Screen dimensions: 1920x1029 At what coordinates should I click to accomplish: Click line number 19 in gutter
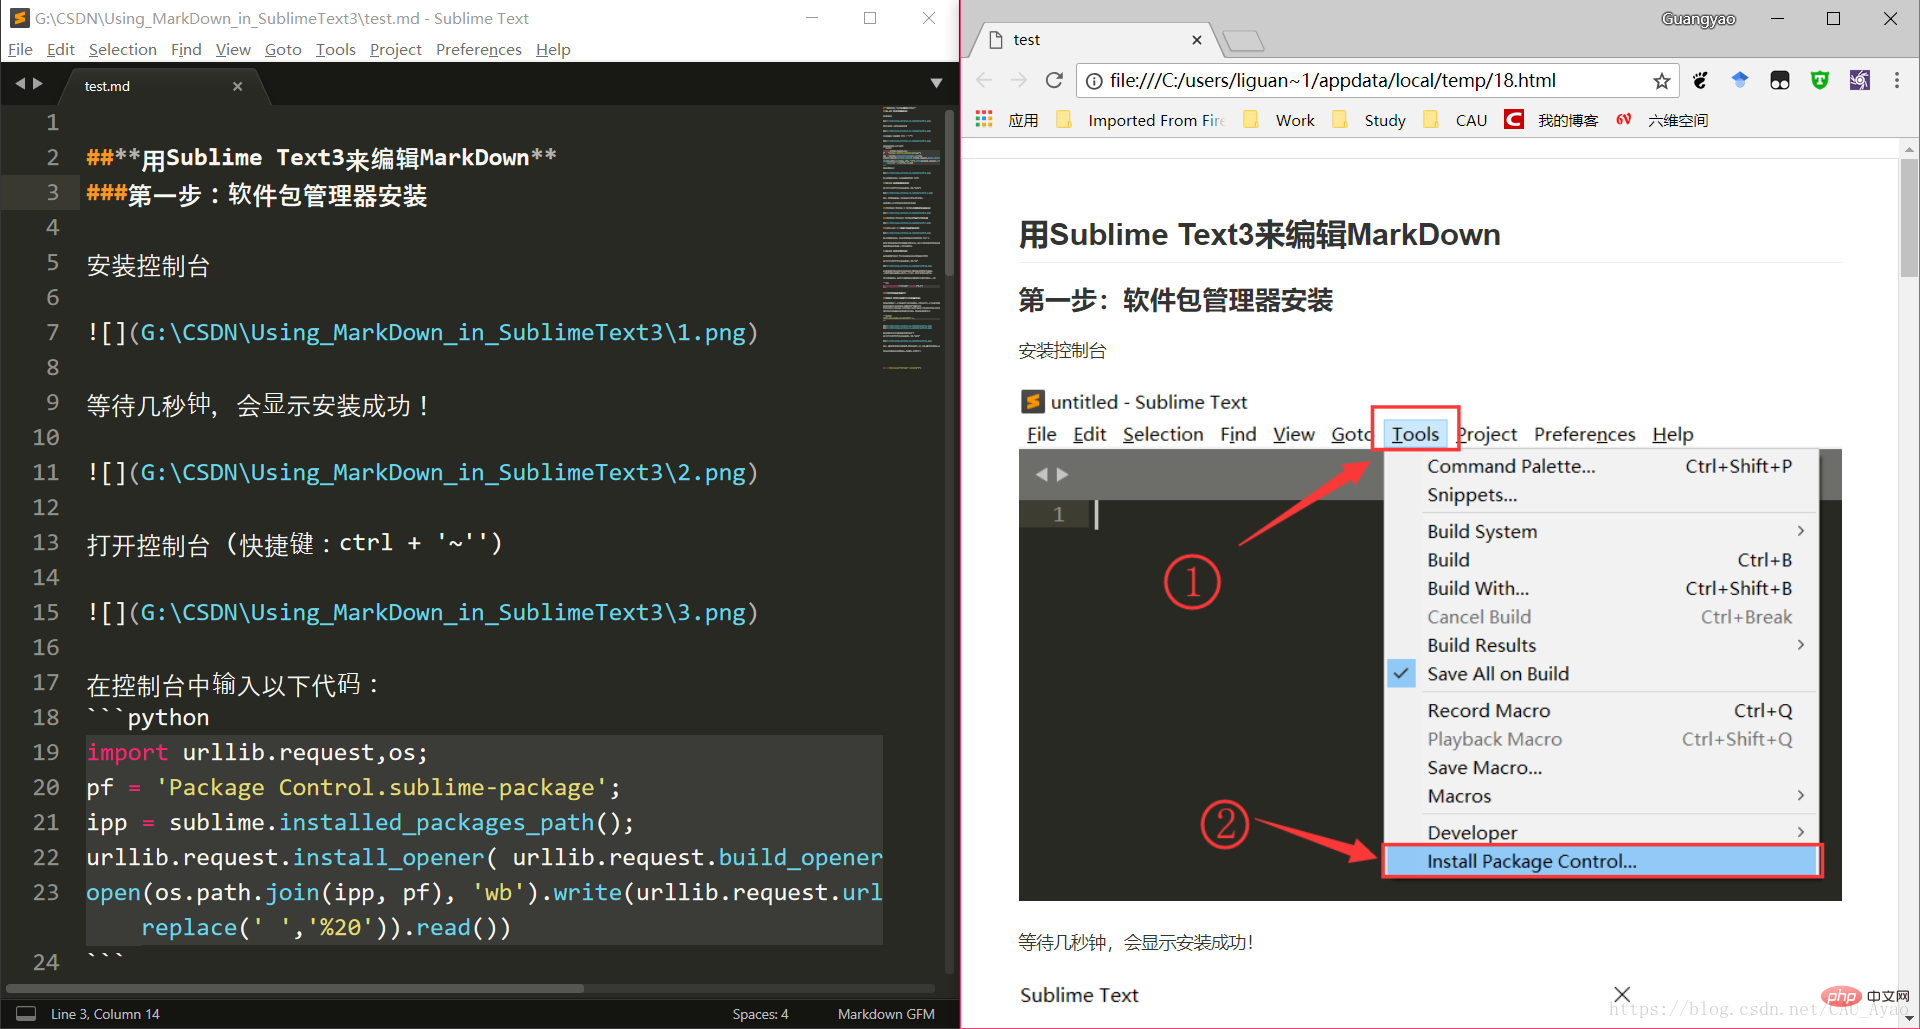46,752
